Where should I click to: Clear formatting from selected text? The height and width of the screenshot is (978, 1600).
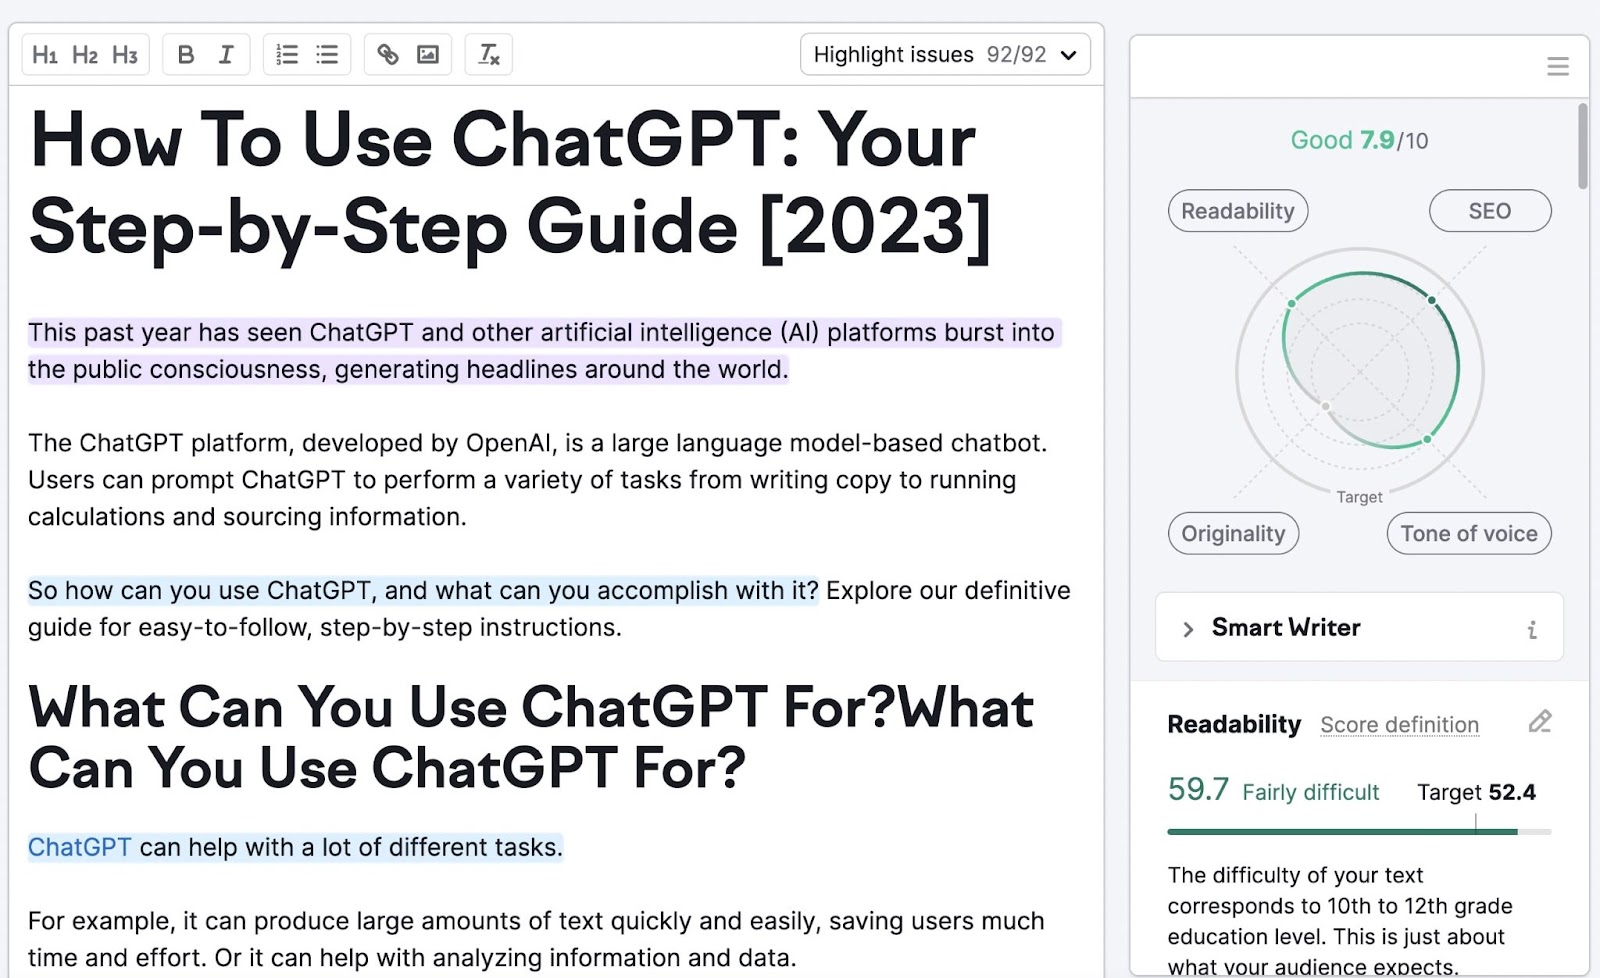click(x=488, y=55)
